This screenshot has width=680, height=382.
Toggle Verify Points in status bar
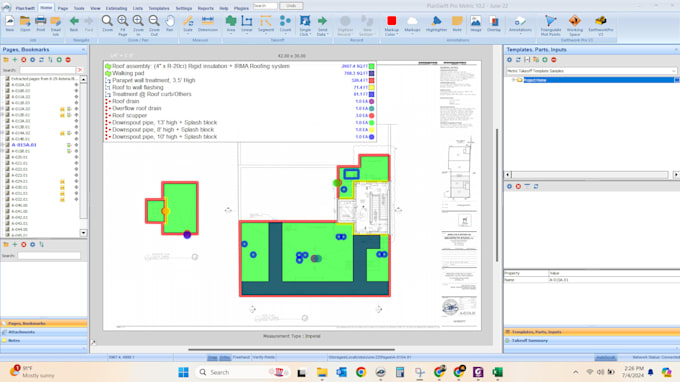[x=264, y=357]
